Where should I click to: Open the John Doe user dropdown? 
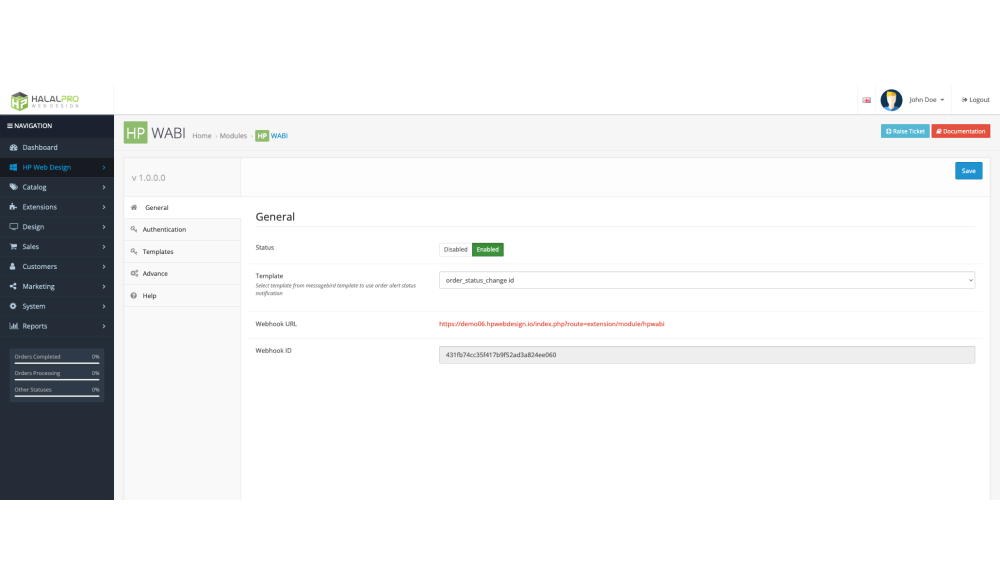(x=926, y=100)
